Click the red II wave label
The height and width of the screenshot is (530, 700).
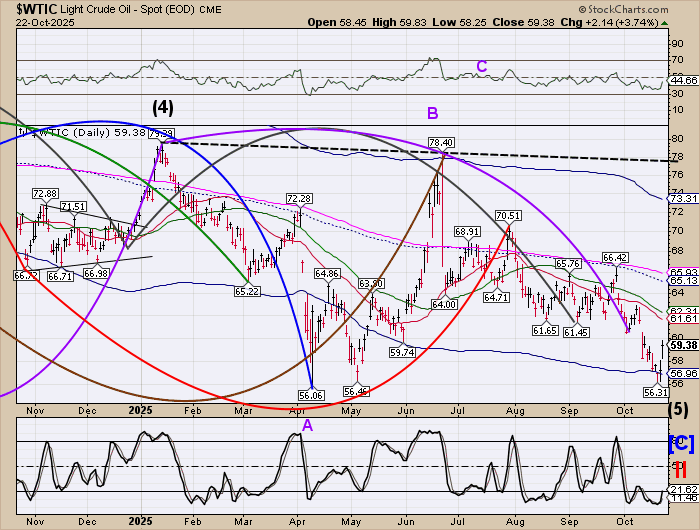679,468
